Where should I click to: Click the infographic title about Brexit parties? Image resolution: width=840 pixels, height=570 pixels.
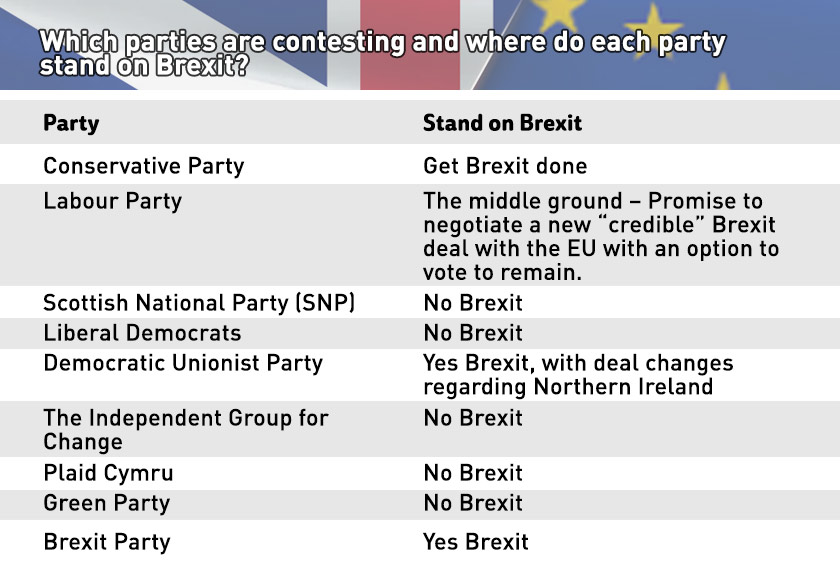coord(382,53)
